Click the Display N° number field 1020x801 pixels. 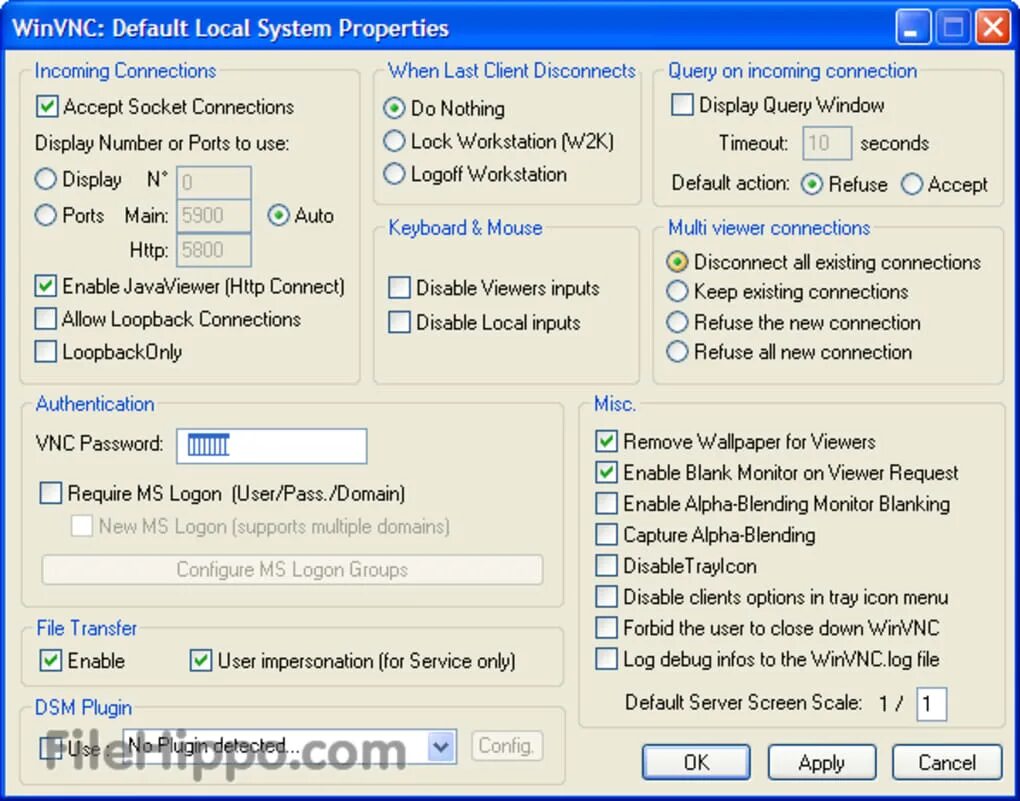pos(214,182)
